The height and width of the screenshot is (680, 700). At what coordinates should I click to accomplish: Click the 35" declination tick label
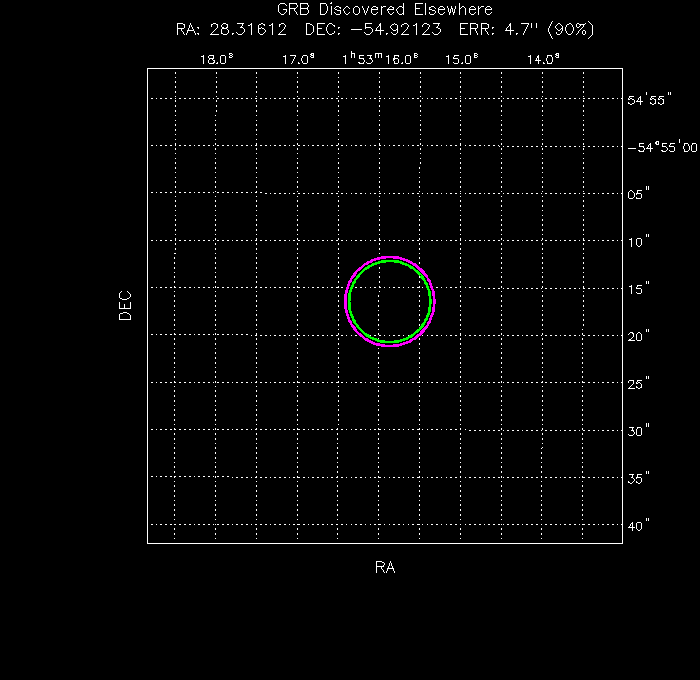point(638,479)
